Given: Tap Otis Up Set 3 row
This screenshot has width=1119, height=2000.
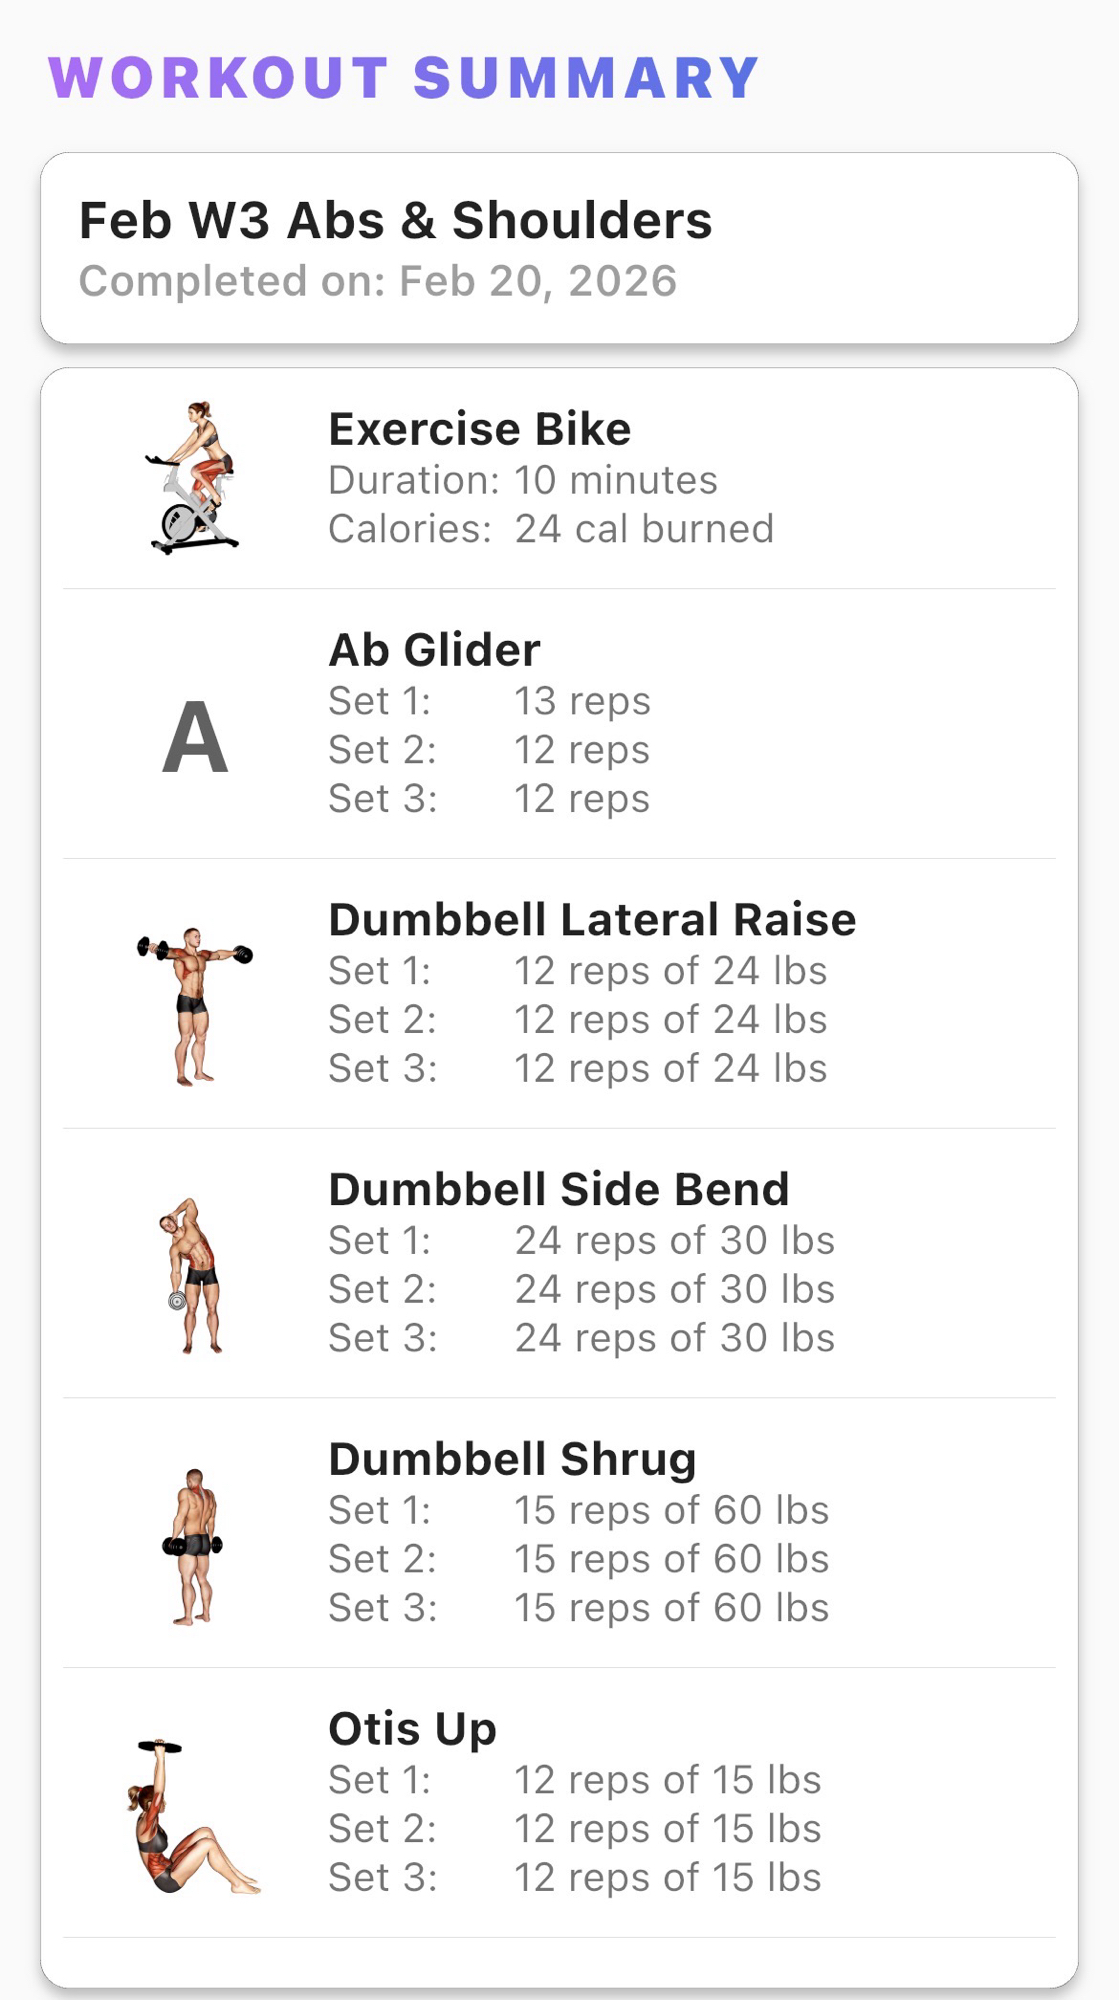Looking at the screenshot, I should (574, 1878).
